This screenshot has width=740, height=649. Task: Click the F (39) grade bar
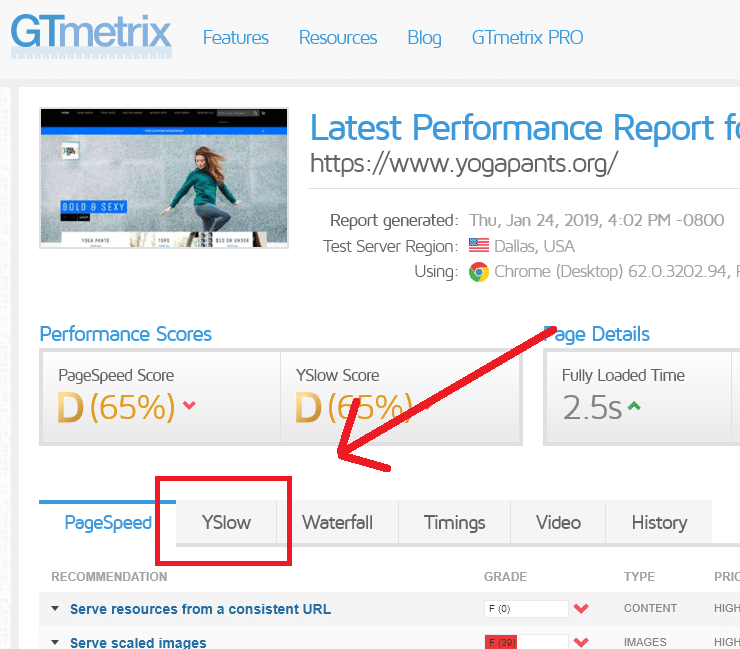(526, 642)
